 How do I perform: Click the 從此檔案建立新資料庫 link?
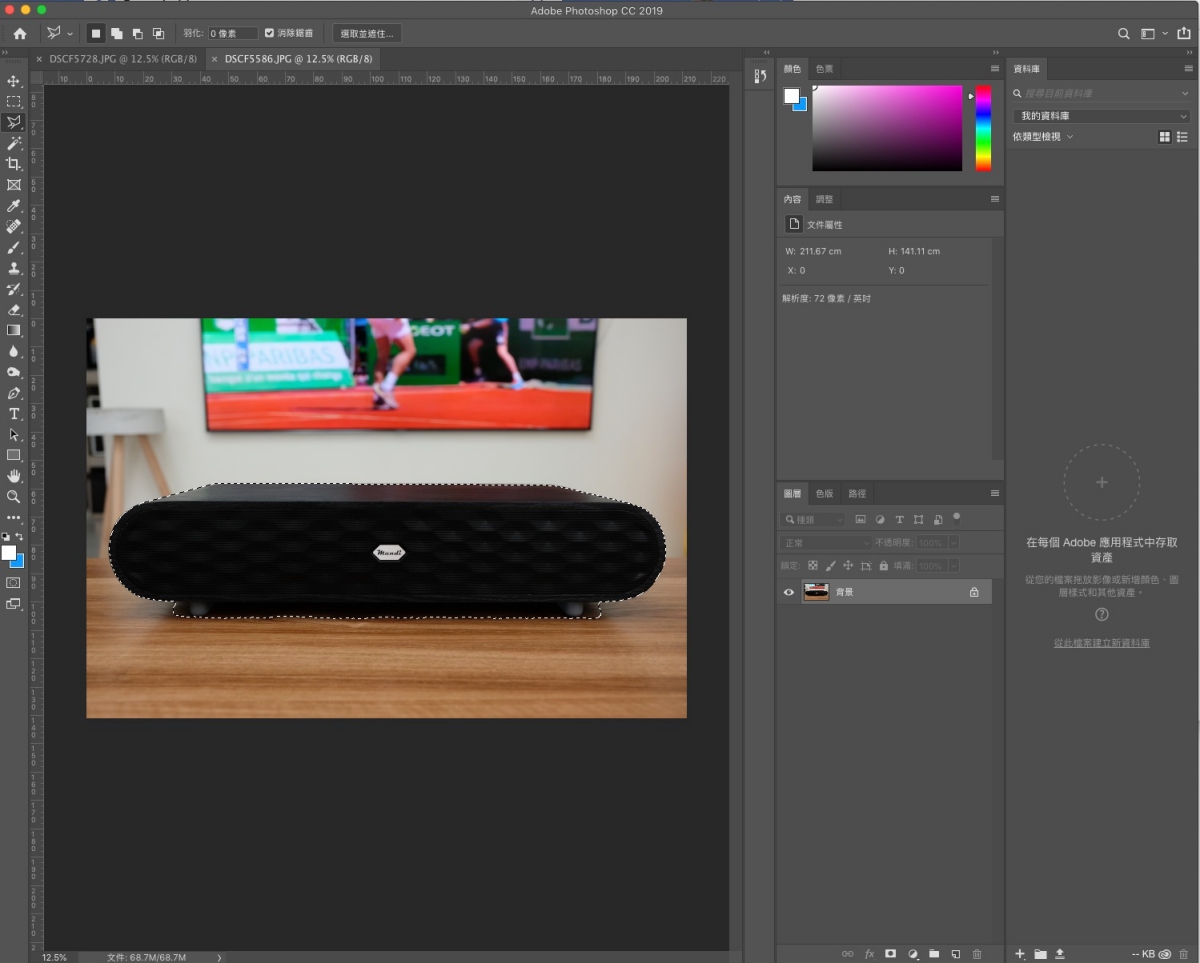pyautogui.click(x=1101, y=643)
